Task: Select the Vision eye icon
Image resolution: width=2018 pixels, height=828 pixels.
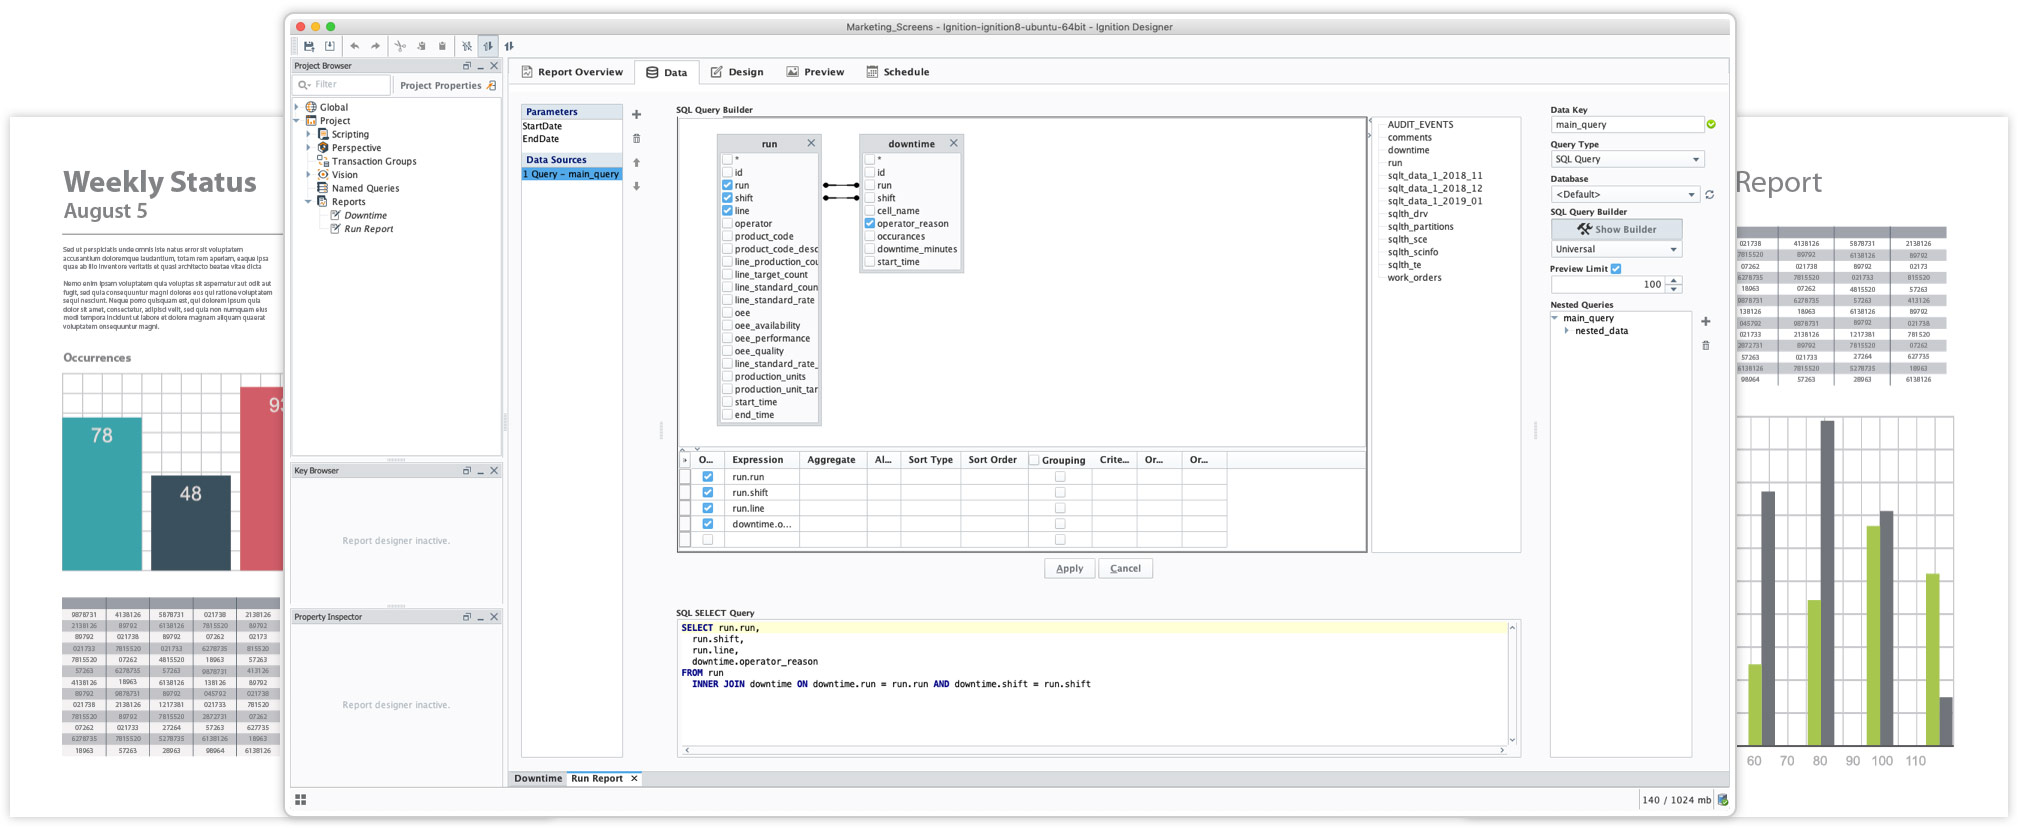Action: [x=323, y=174]
